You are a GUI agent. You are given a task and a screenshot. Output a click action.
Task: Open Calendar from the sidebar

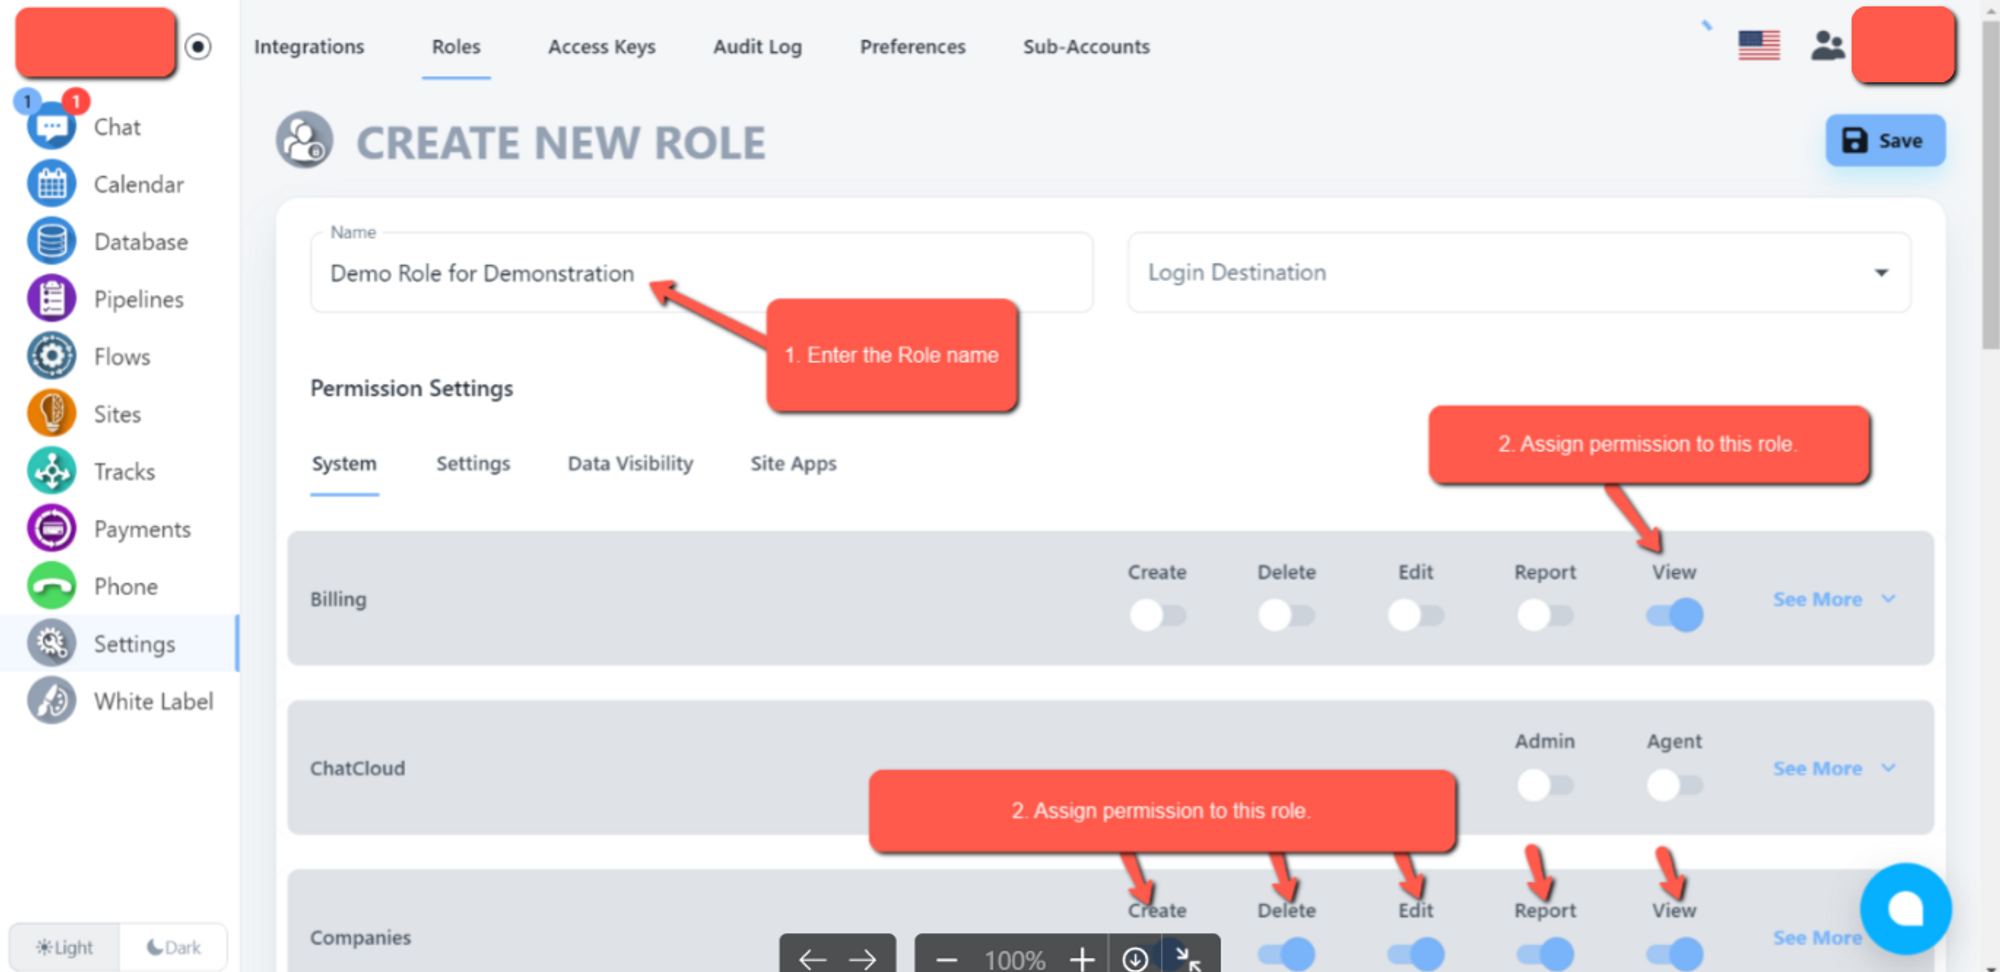point(51,185)
